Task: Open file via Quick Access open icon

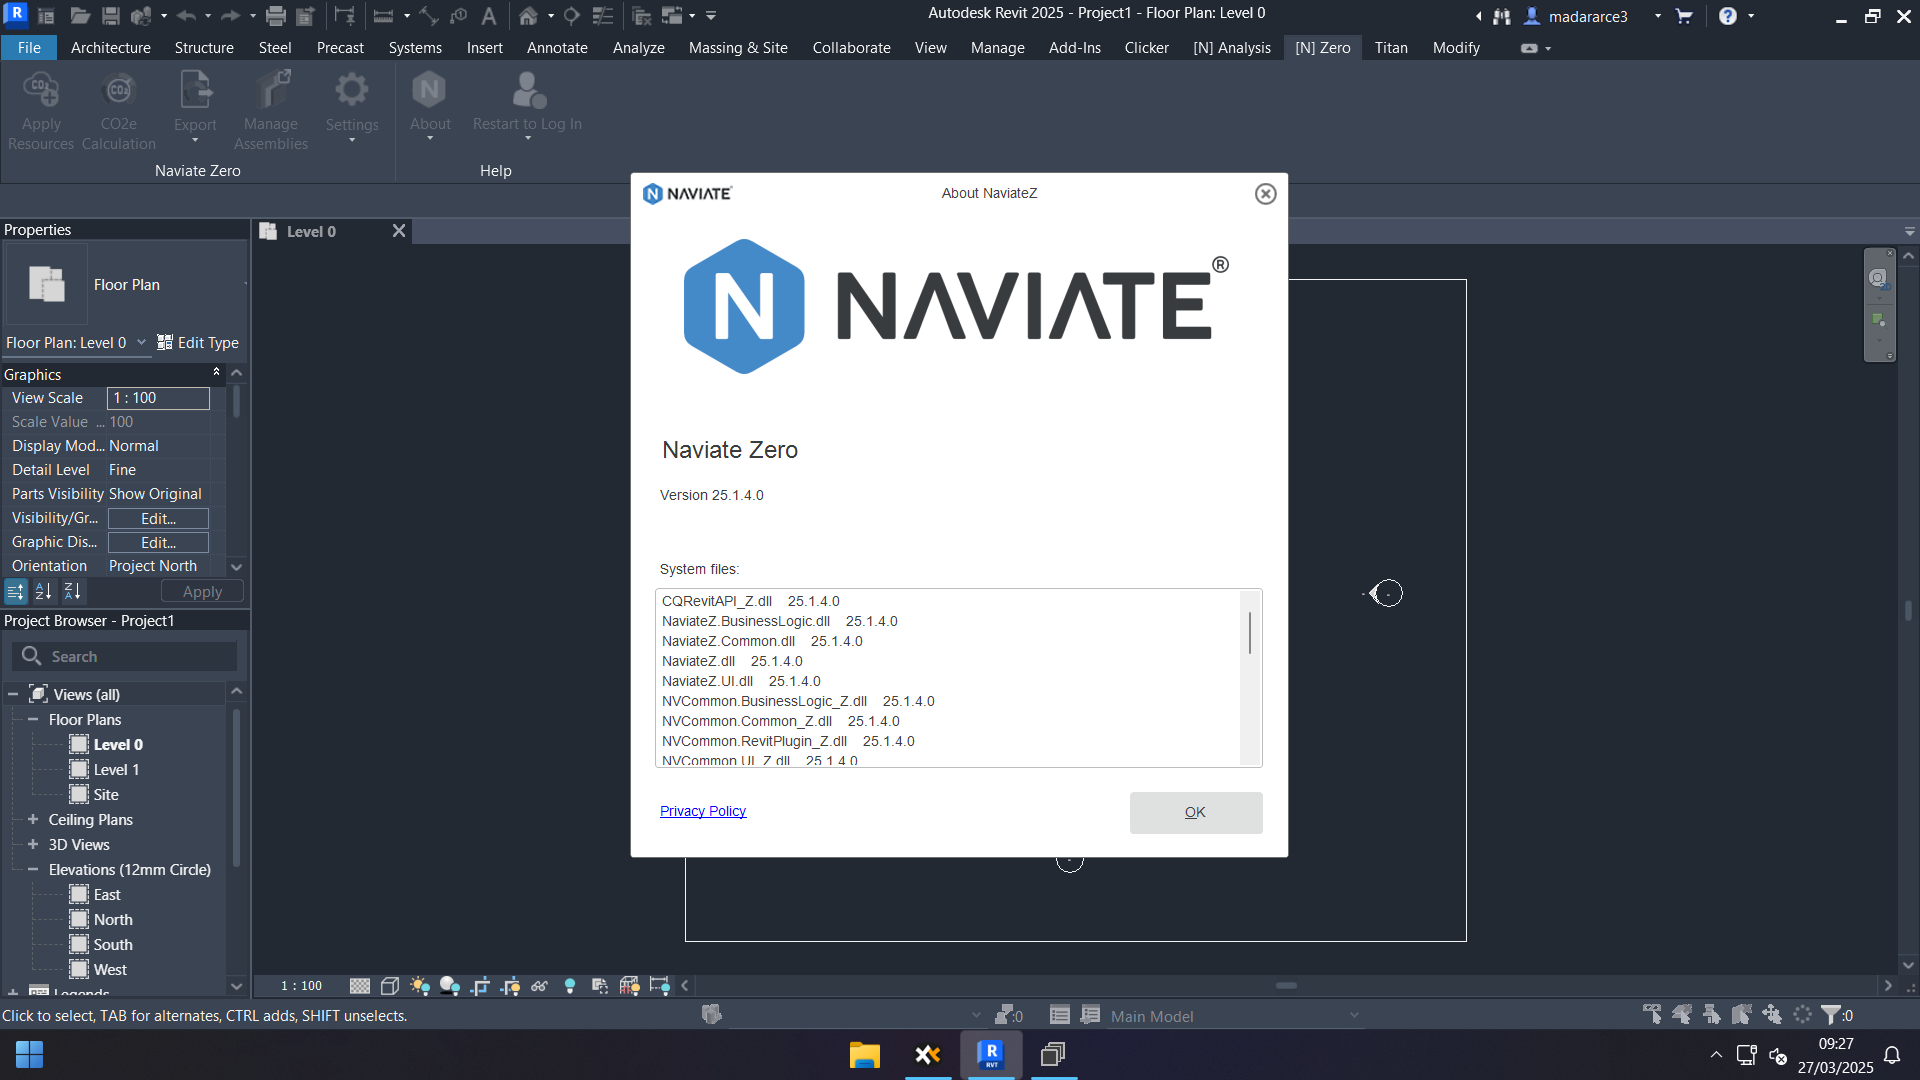Action: [x=80, y=16]
